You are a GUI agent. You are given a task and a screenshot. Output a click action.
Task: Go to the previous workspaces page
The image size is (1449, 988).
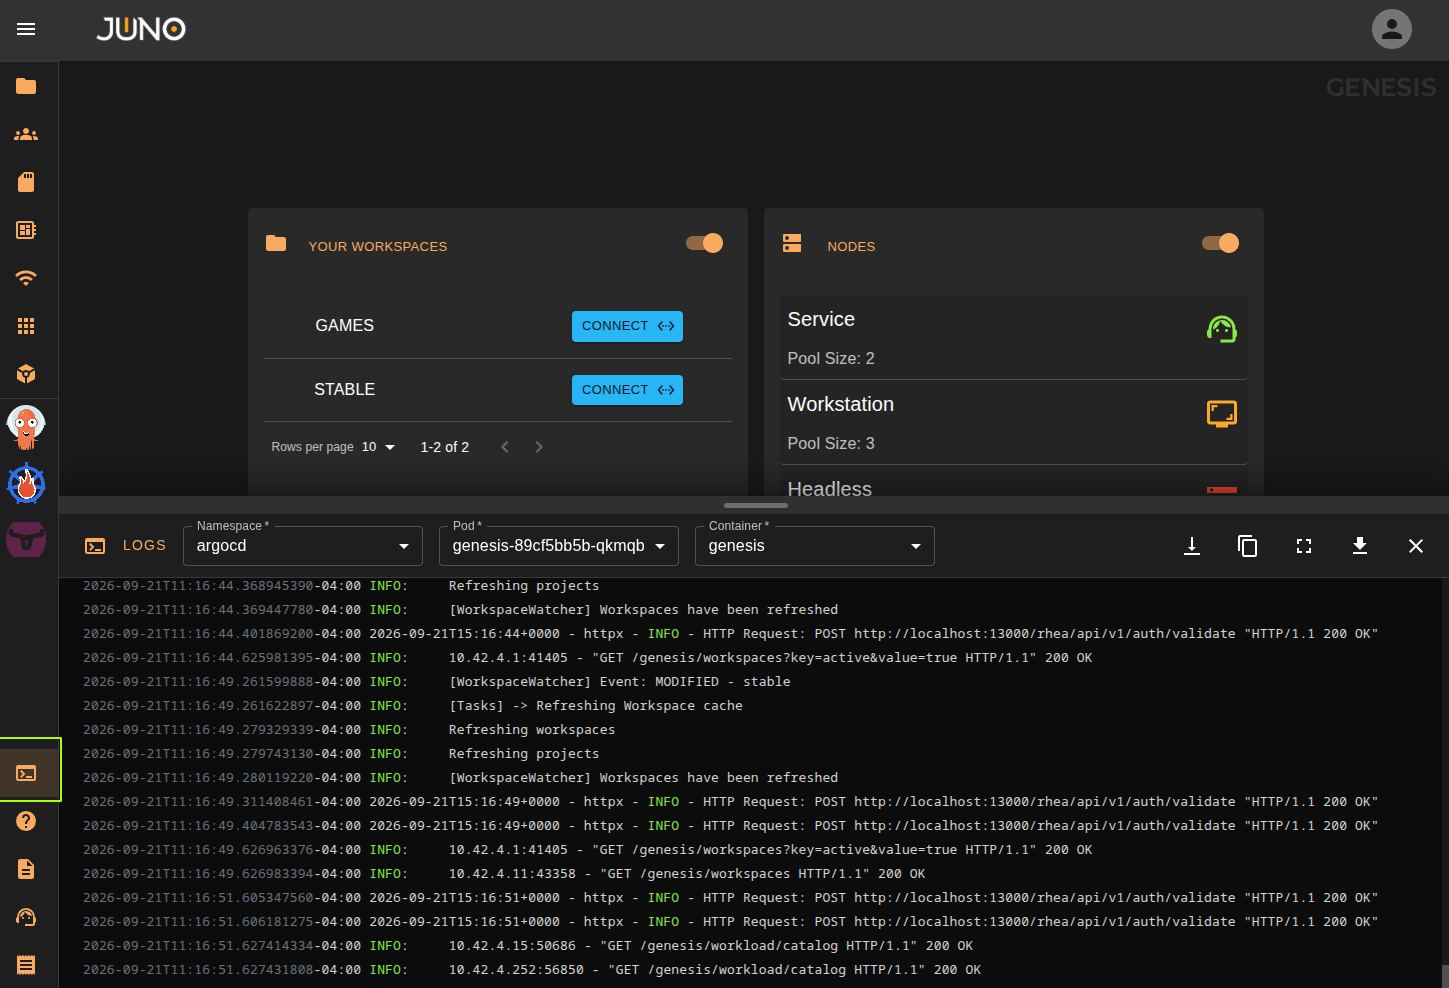[505, 447]
